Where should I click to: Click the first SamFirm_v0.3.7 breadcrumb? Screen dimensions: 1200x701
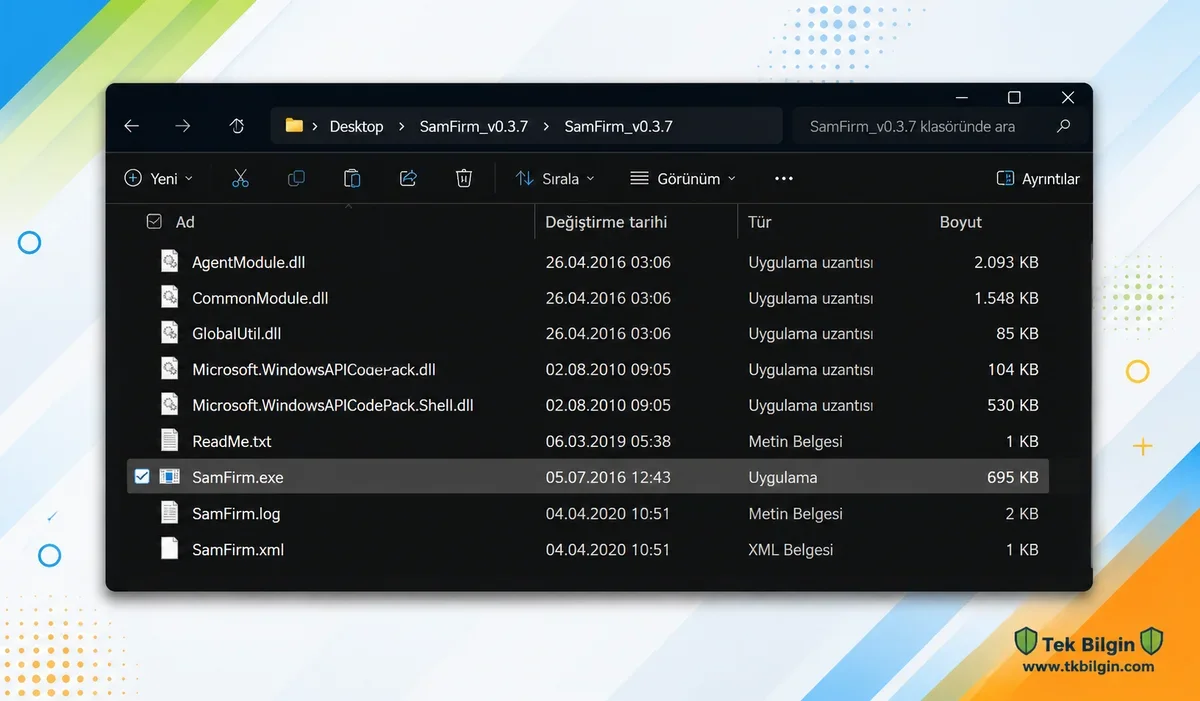474,126
